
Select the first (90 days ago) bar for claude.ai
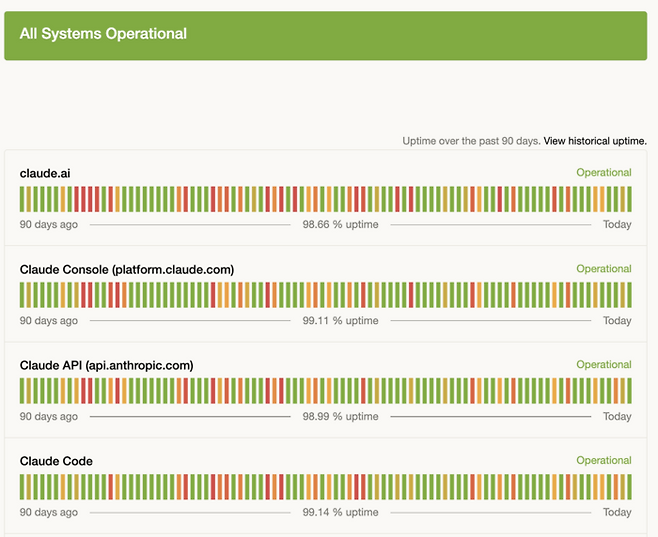coord(22,199)
